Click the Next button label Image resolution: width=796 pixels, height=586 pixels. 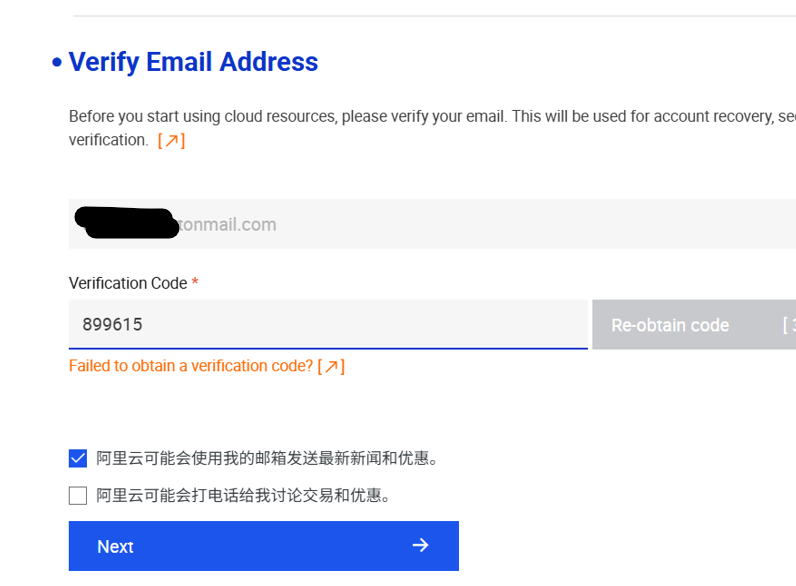[115, 546]
